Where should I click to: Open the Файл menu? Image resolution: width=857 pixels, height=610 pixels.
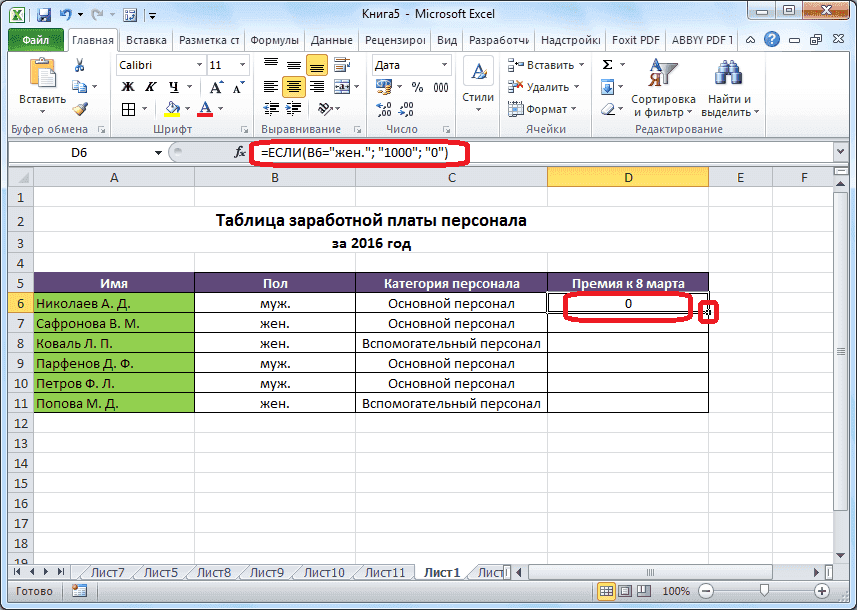pos(33,40)
